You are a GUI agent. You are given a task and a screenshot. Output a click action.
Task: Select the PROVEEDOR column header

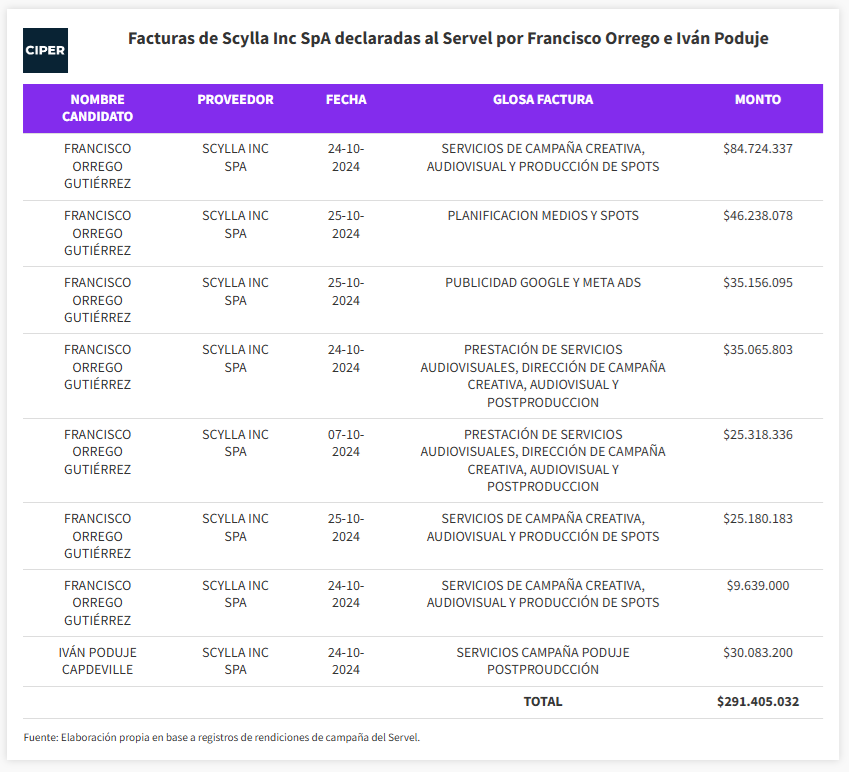click(235, 100)
